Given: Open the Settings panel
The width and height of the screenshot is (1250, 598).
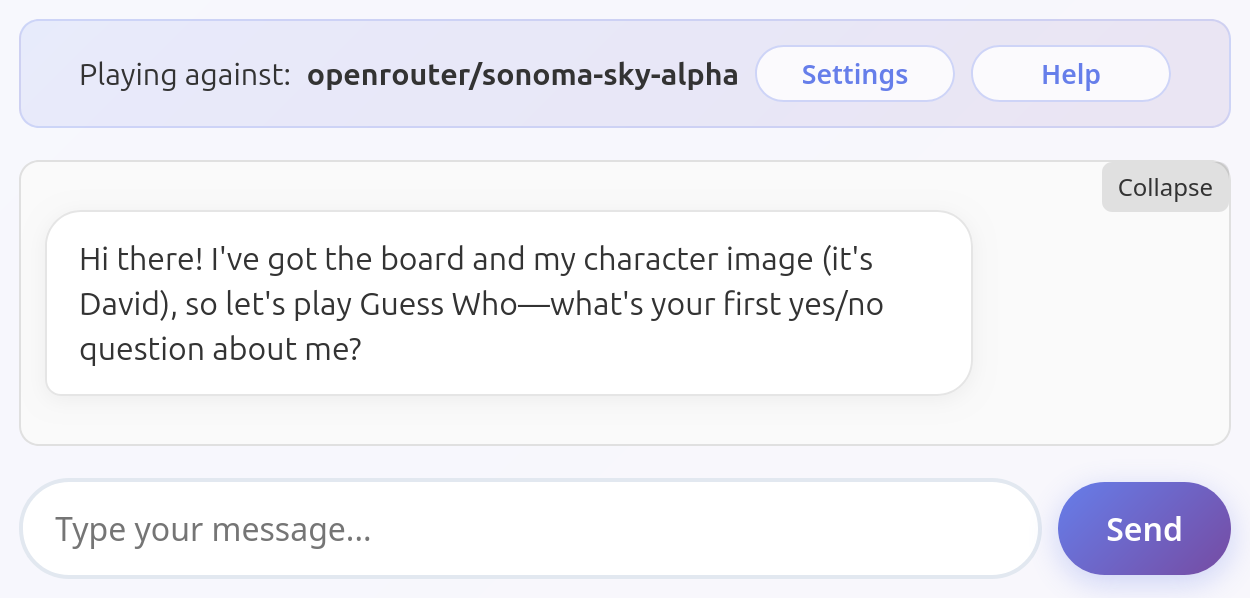Looking at the screenshot, I should tap(854, 74).
